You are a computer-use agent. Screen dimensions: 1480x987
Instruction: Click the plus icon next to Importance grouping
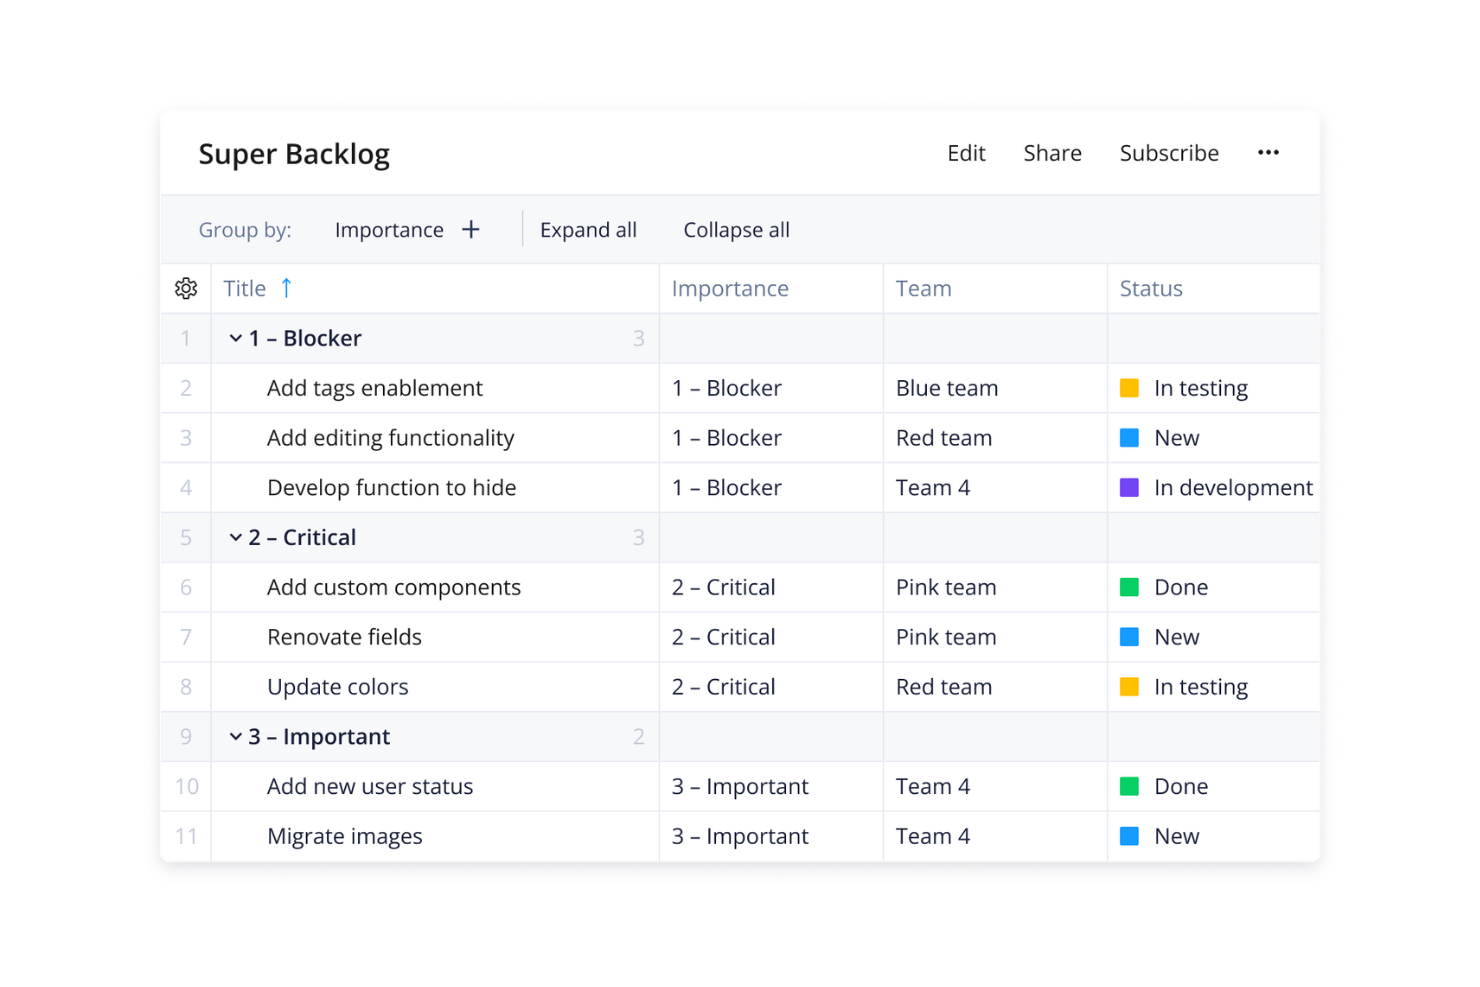(x=471, y=230)
